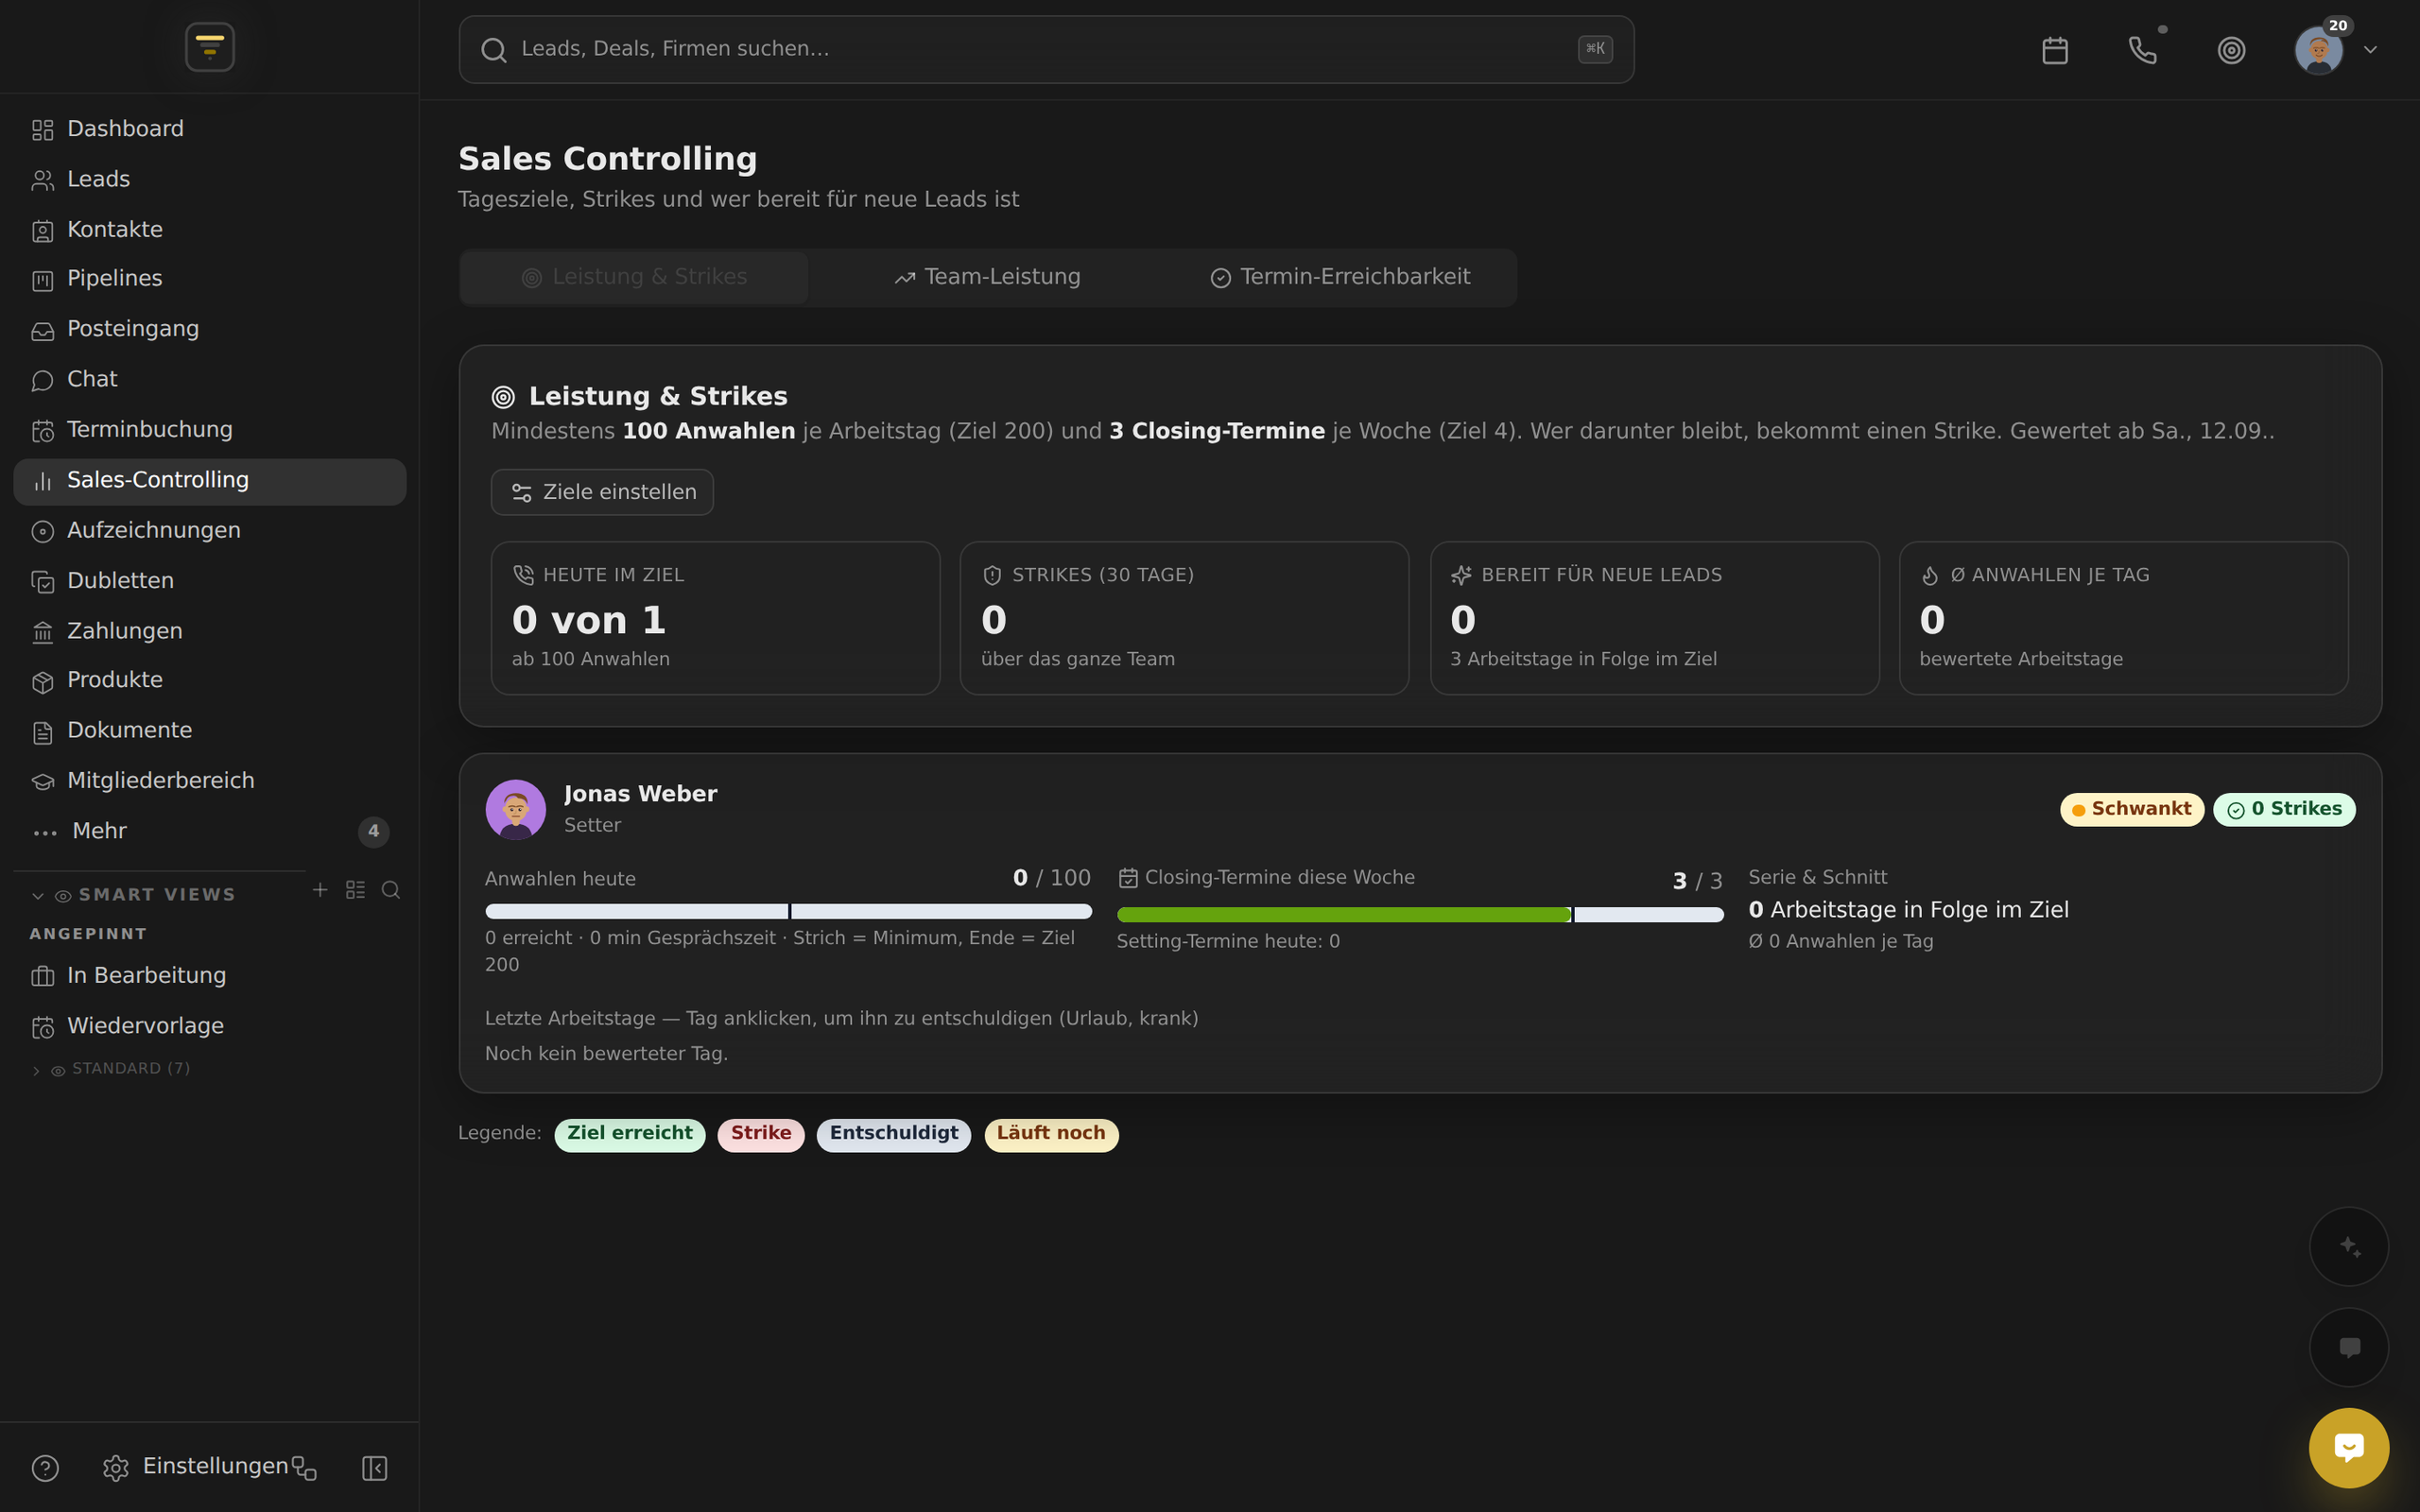Open Pipelines in sidebar
The image size is (2420, 1512).
[x=210, y=278]
